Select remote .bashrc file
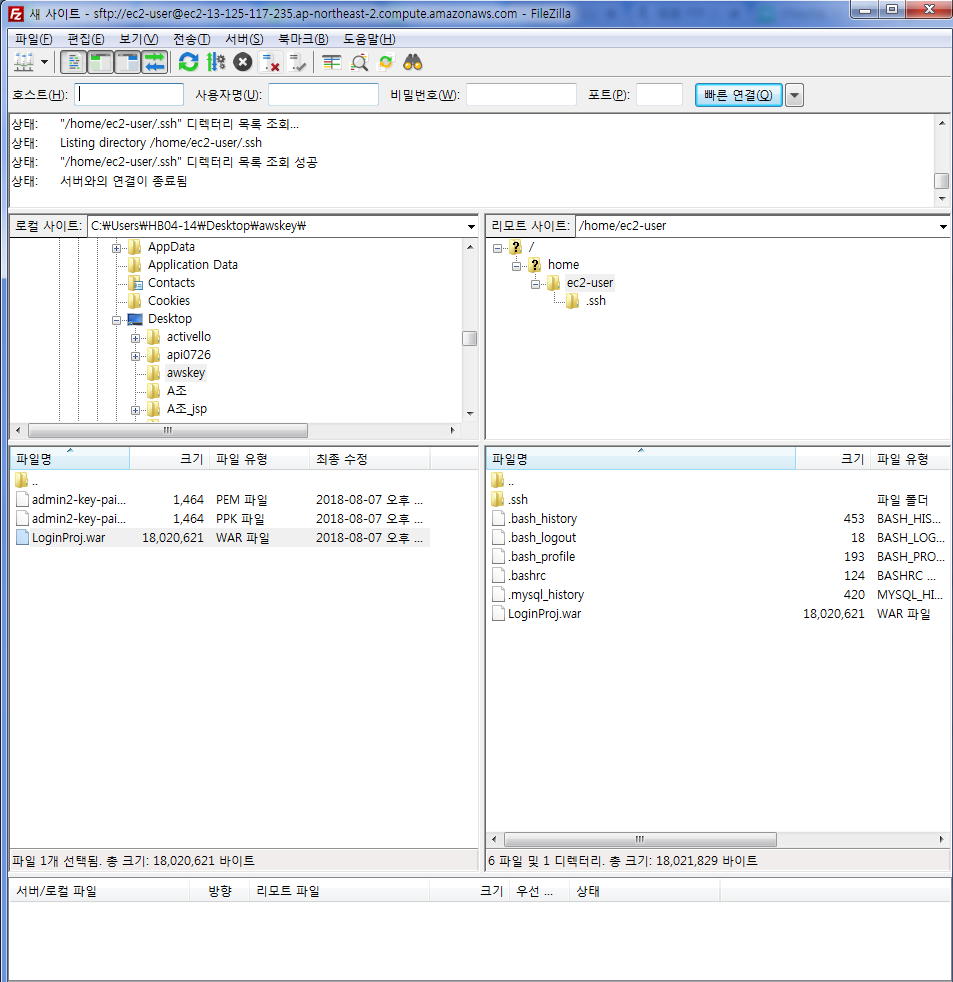This screenshot has height=982, width=953. [x=718, y=576]
